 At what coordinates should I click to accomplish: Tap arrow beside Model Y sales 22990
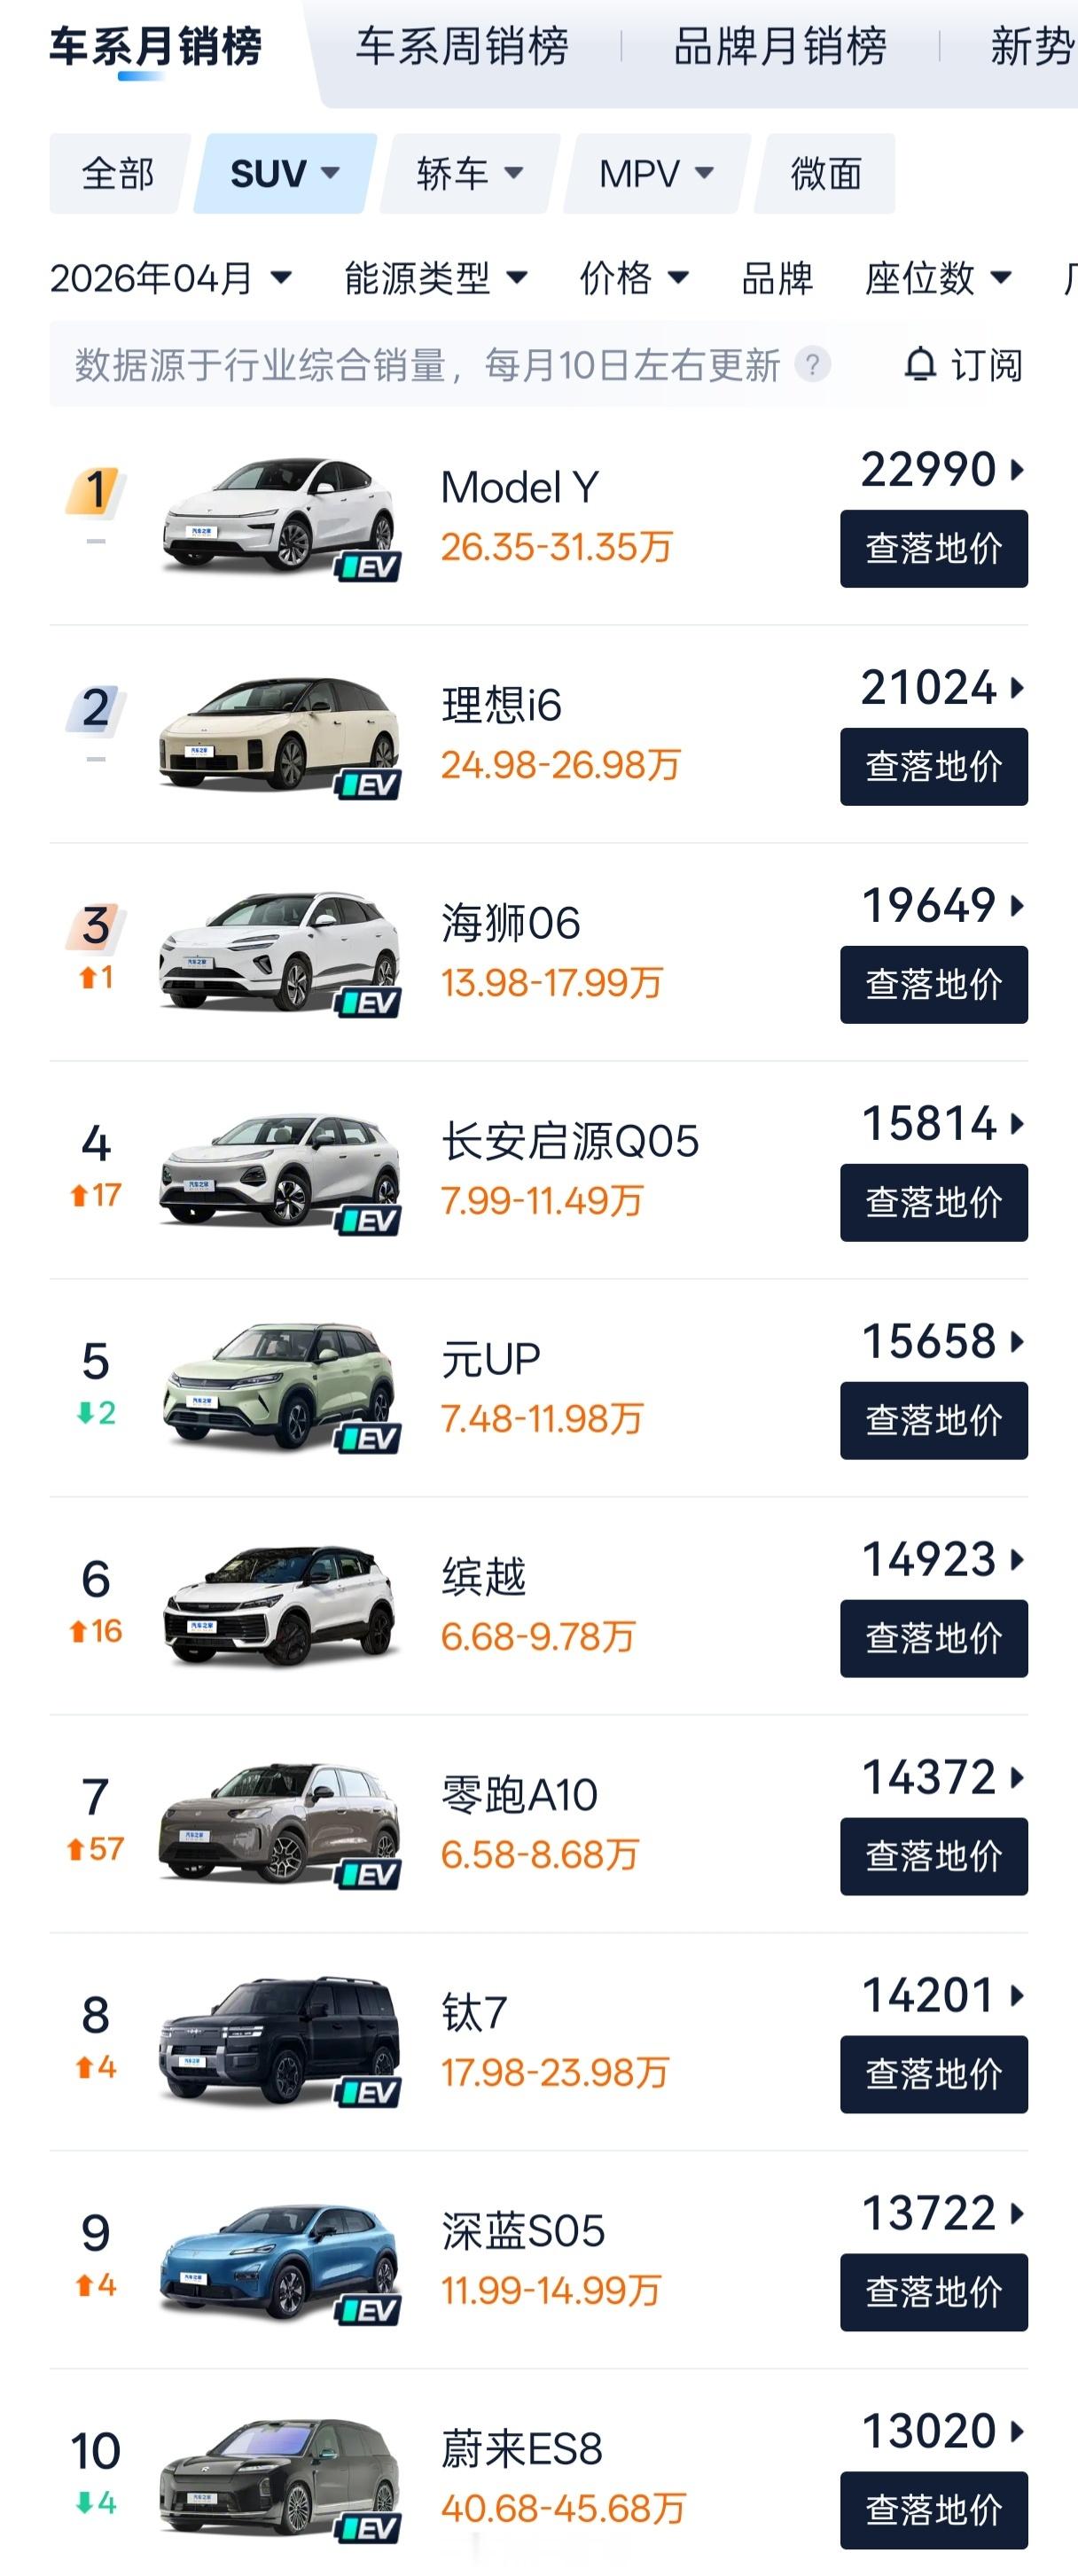click(1017, 469)
